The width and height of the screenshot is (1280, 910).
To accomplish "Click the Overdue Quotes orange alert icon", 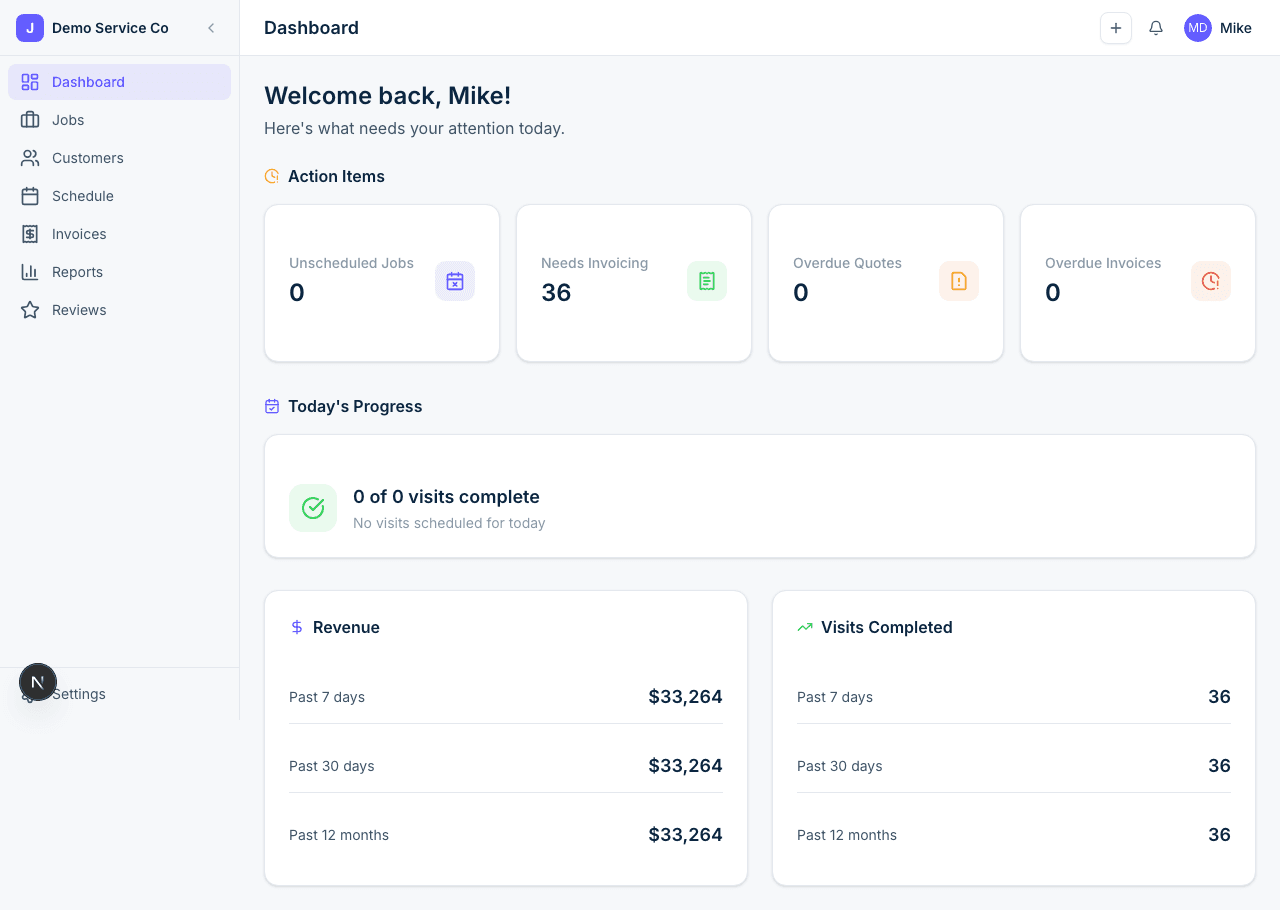I will [959, 281].
